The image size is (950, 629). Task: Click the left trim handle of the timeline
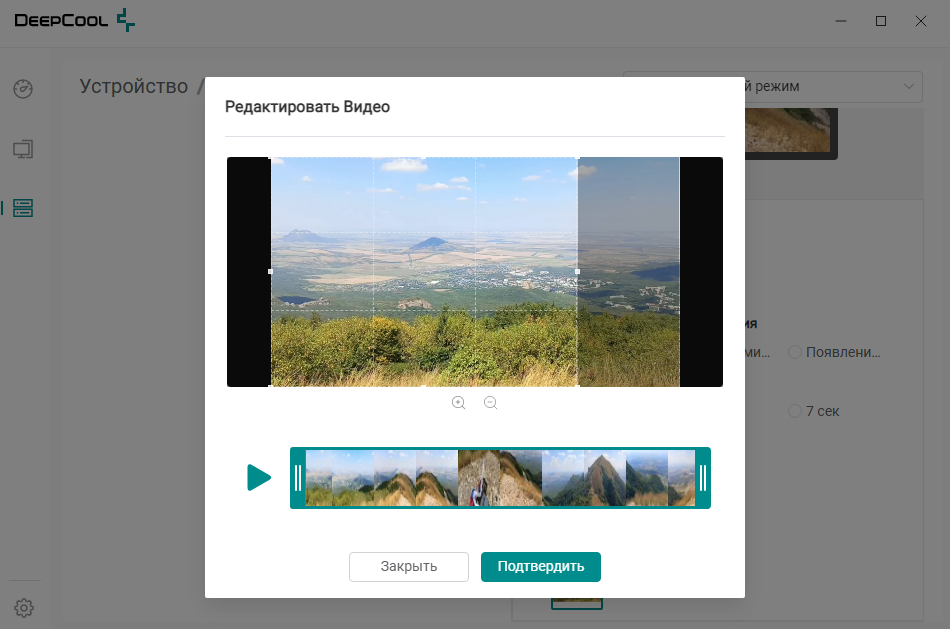point(297,478)
